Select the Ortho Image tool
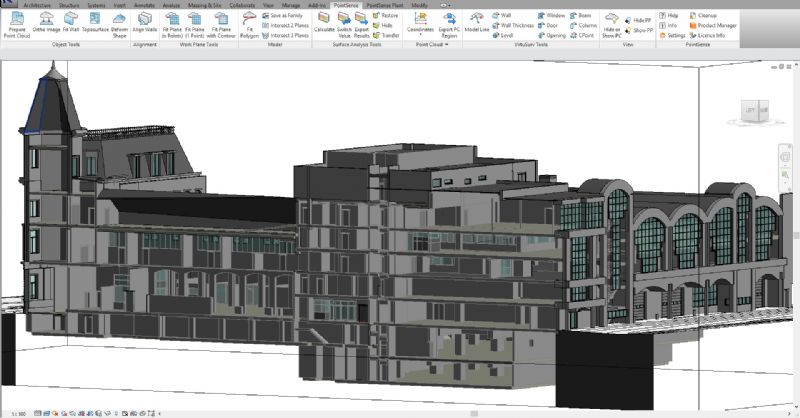The image size is (800, 418). [x=46, y=24]
